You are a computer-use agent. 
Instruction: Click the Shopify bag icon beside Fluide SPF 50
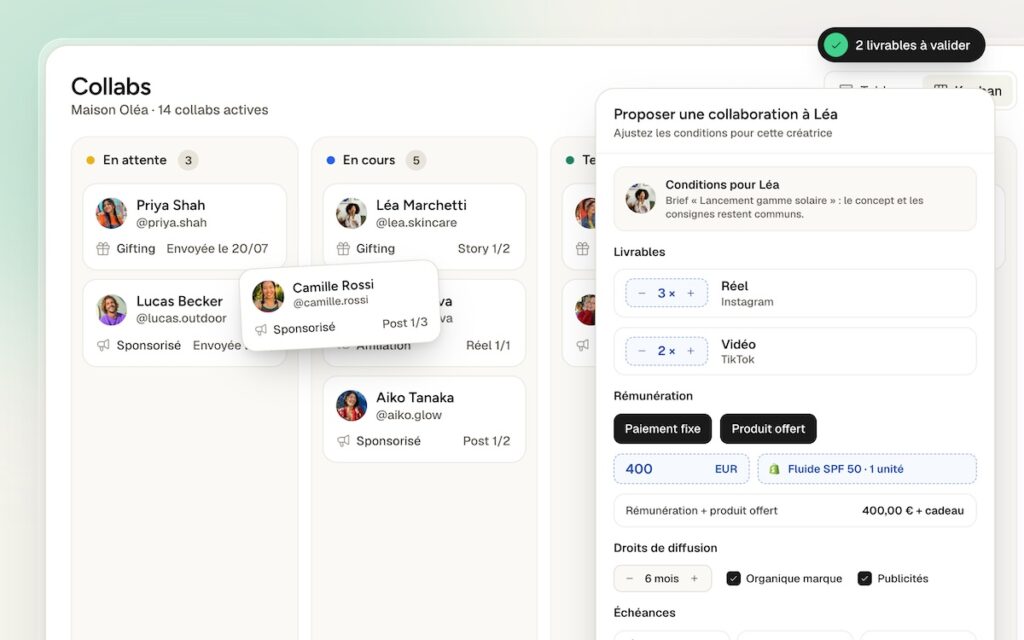774,469
